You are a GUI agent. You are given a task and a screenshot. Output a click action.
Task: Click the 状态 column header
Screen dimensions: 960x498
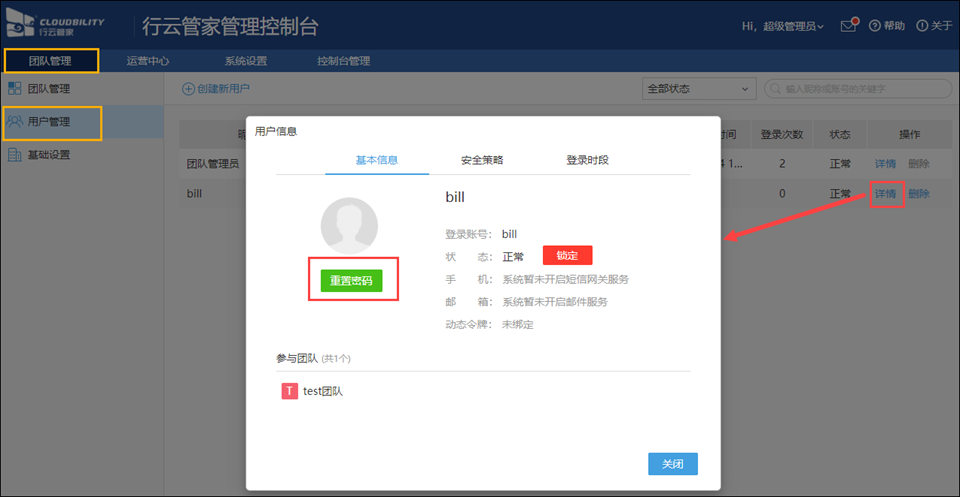[x=840, y=134]
